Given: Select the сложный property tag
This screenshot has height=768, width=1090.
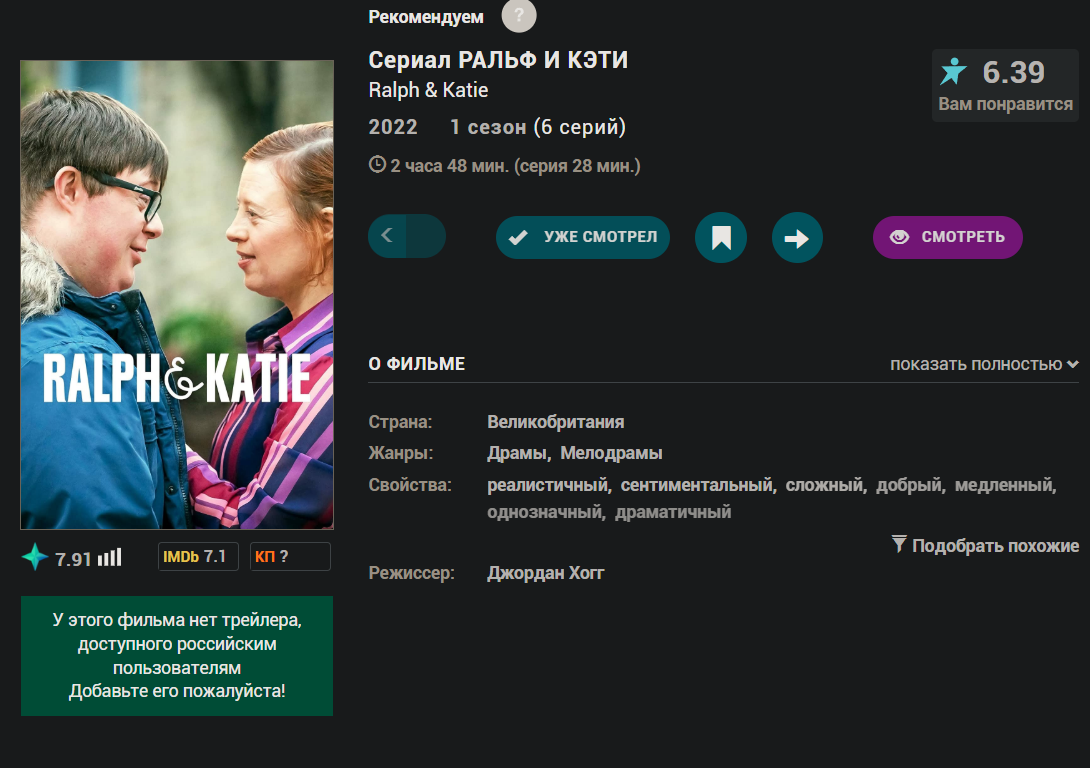Looking at the screenshot, I should pyautogui.click(x=824, y=485).
